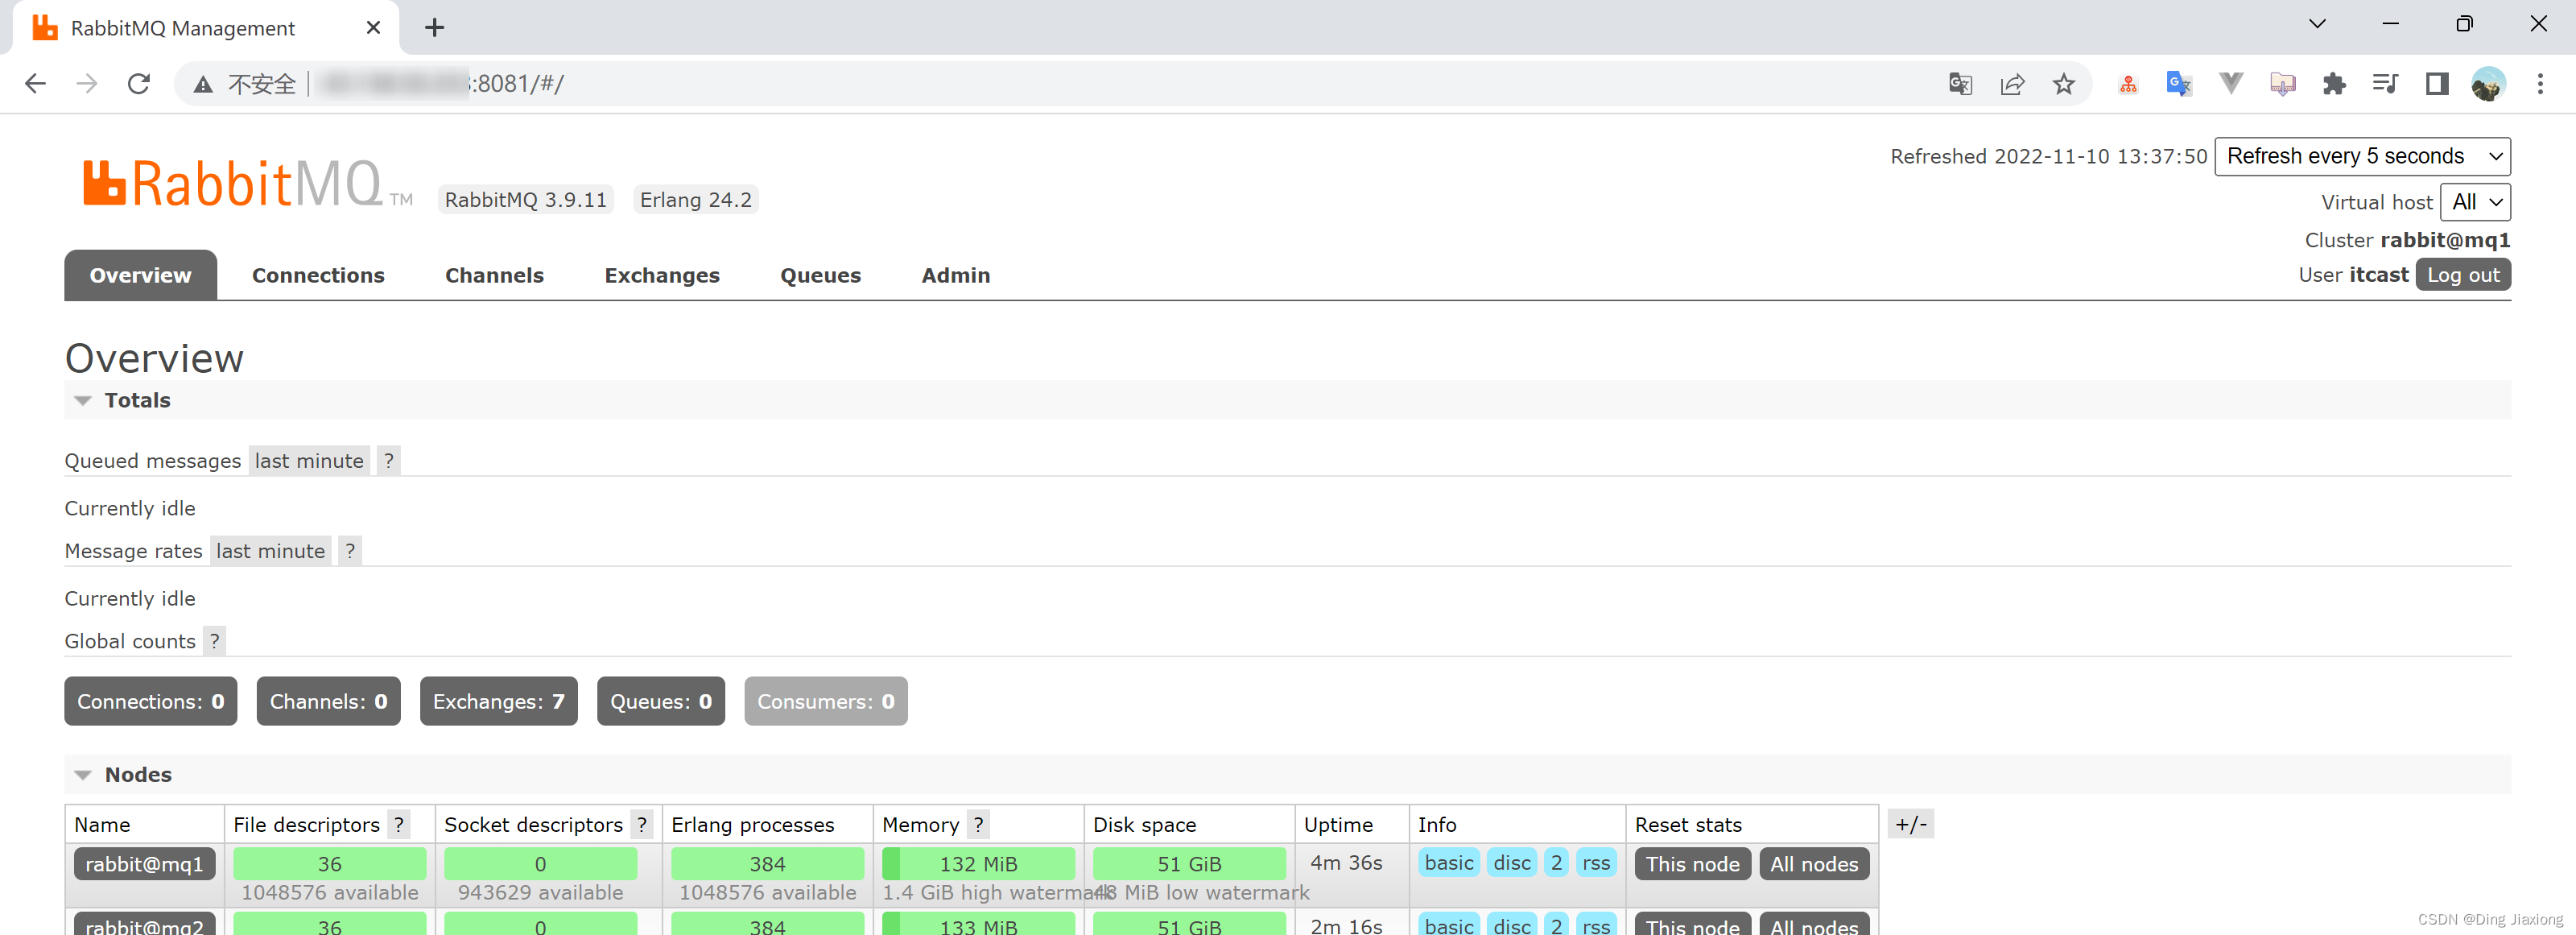Image resolution: width=2576 pixels, height=935 pixels.
Task: Change Message rates last minute range
Action: pyautogui.click(x=270, y=551)
